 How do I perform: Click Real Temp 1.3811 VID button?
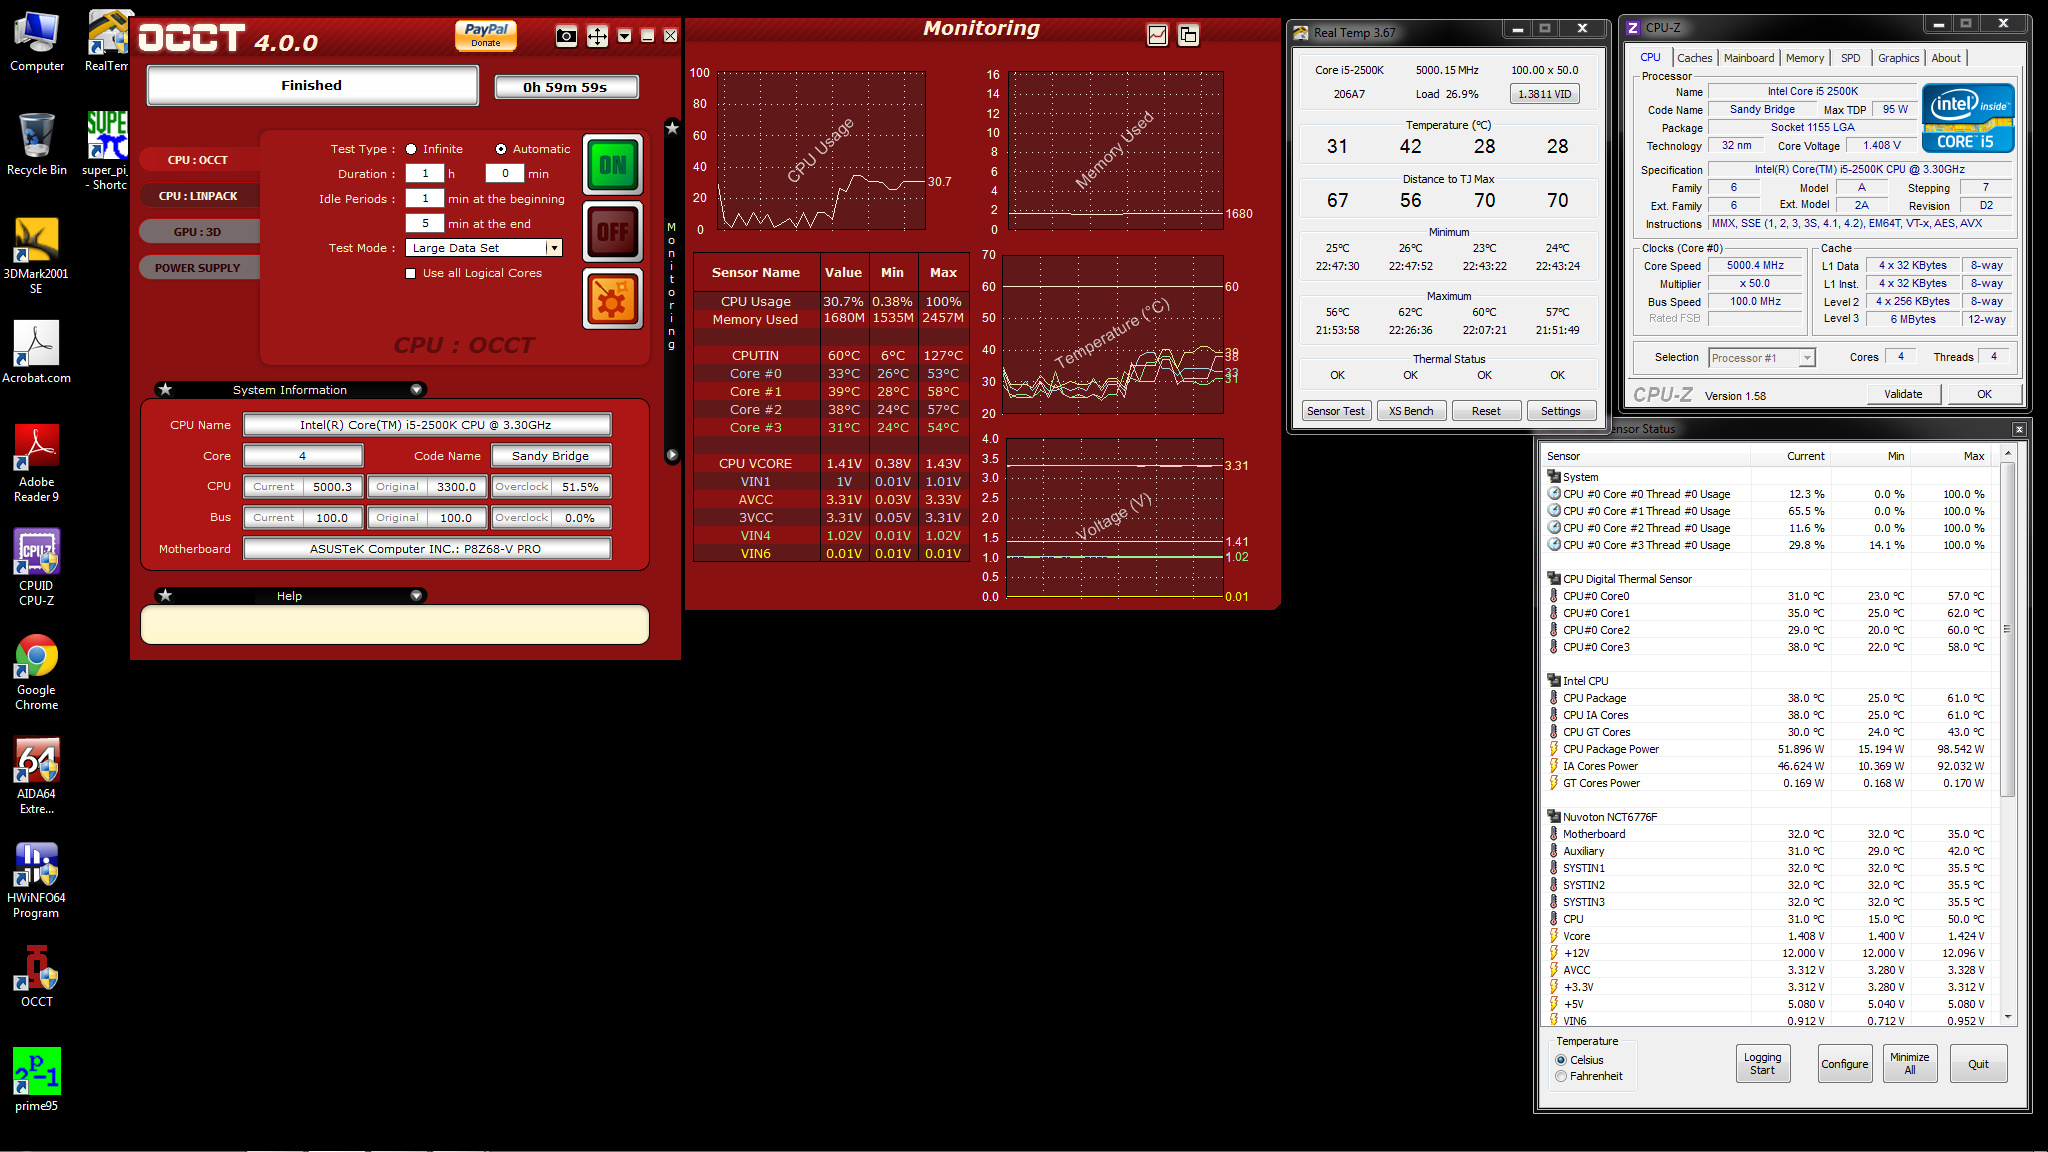click(1544, 94)
